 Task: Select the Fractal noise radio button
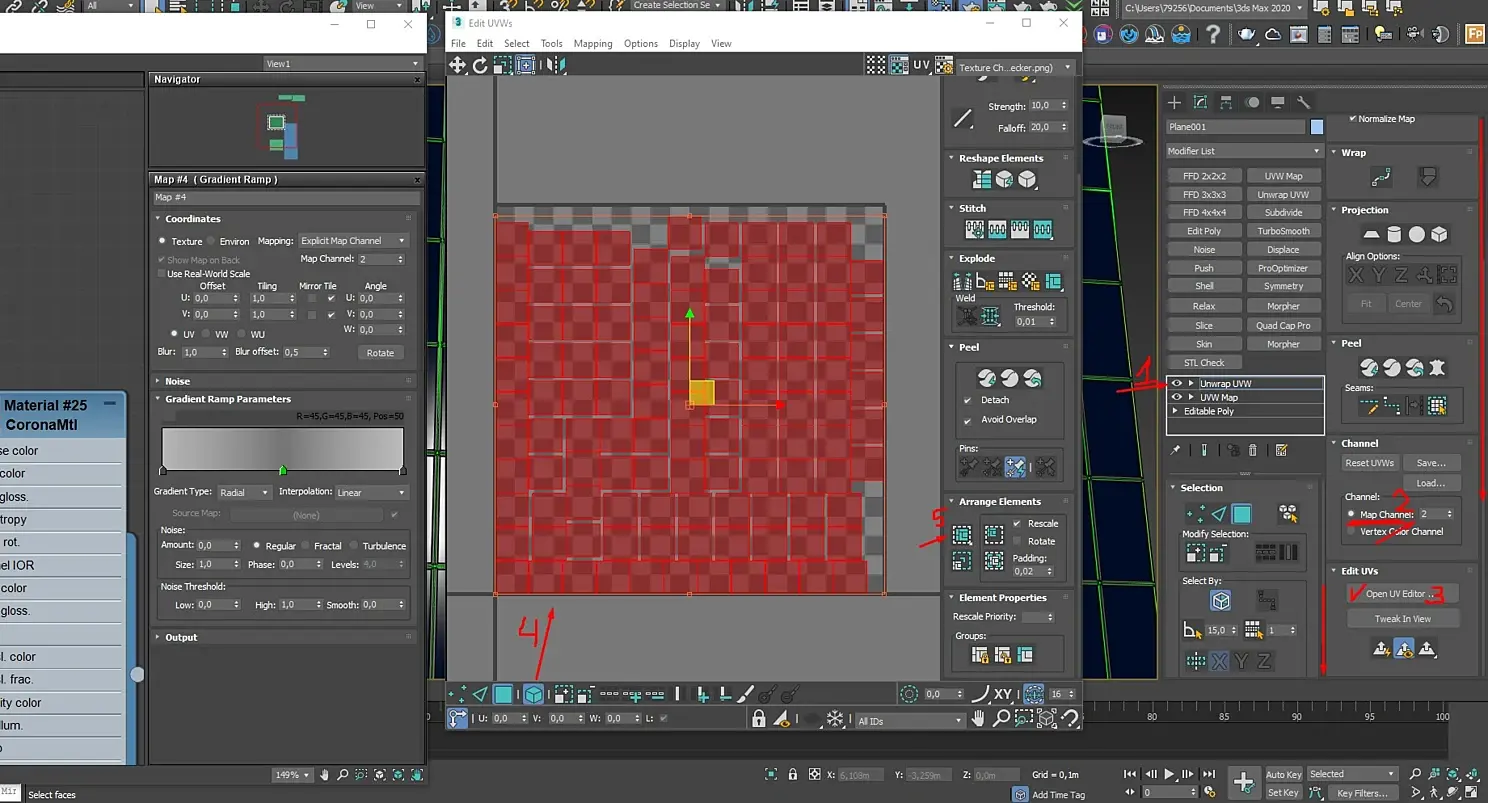point(306,546)
